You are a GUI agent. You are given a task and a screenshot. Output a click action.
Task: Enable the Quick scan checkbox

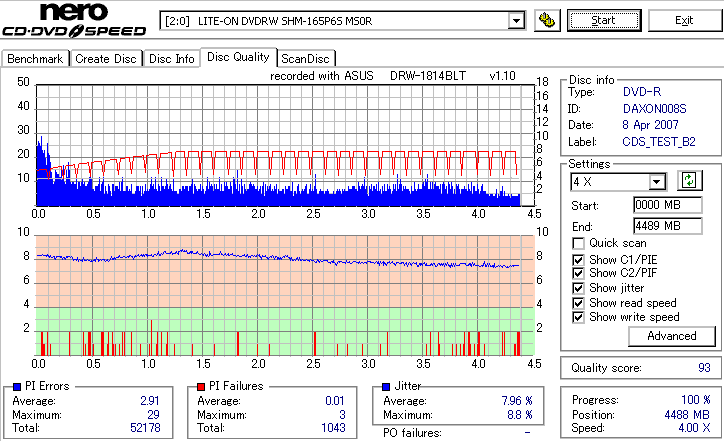tap(578, 243)
